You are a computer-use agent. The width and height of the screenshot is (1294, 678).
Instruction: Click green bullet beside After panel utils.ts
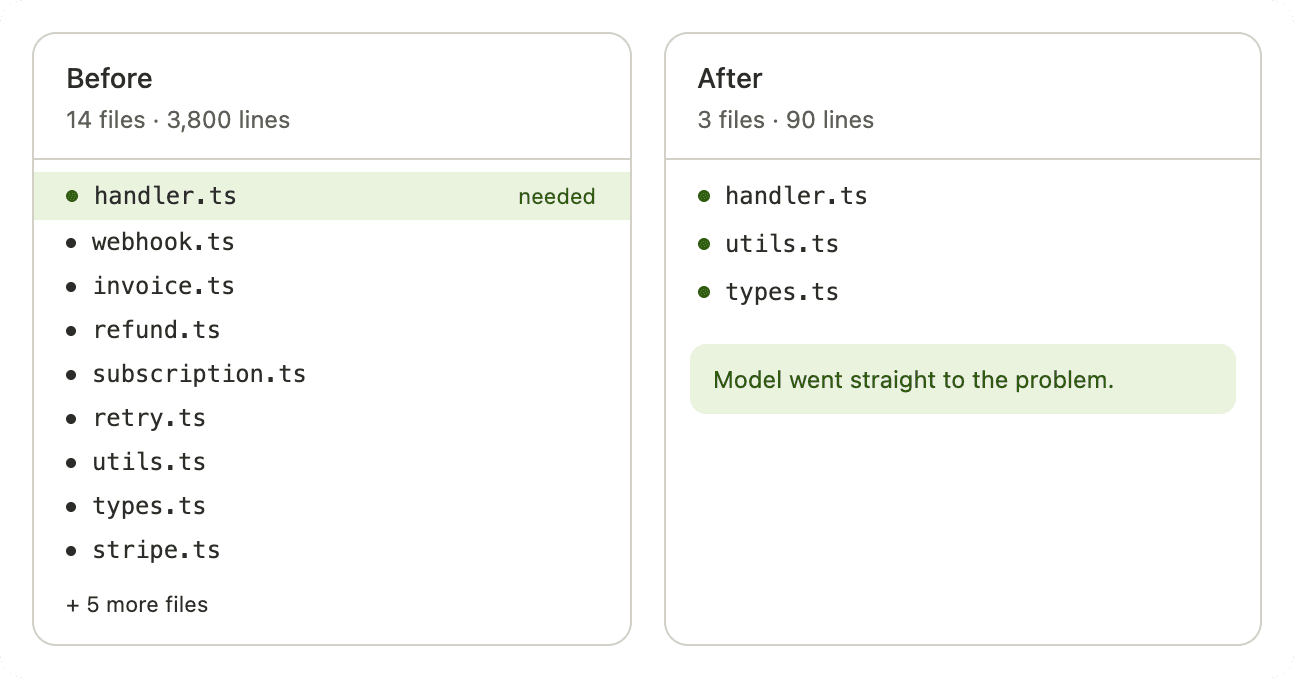(704, 244)
